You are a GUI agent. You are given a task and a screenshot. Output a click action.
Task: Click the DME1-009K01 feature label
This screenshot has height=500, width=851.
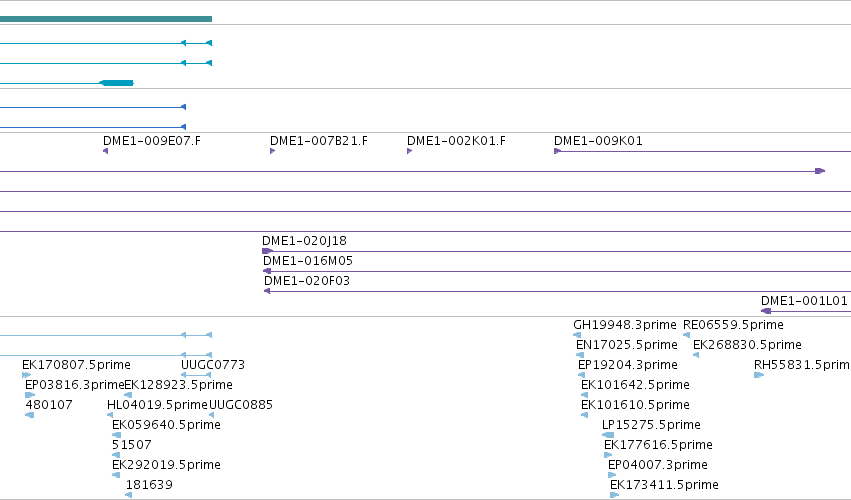click(598, 141)
